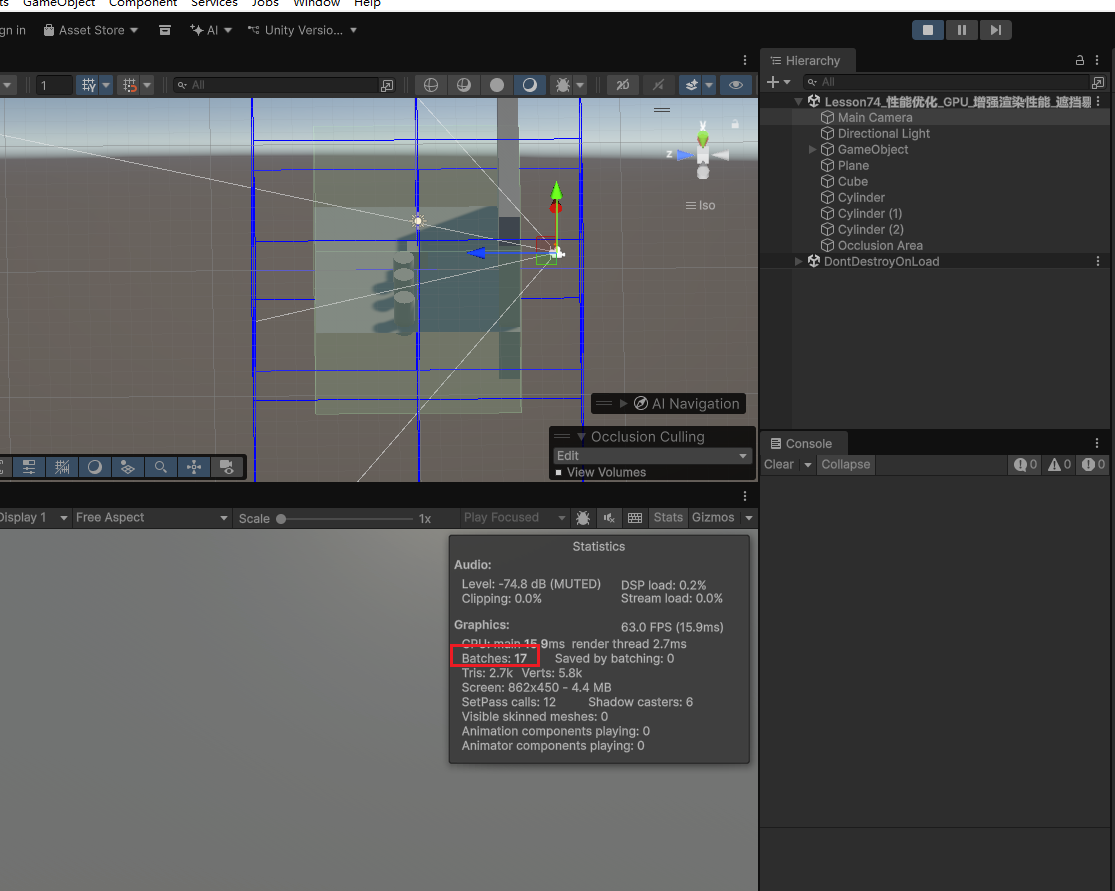Toggle Stats overlay in Game view

668,518
